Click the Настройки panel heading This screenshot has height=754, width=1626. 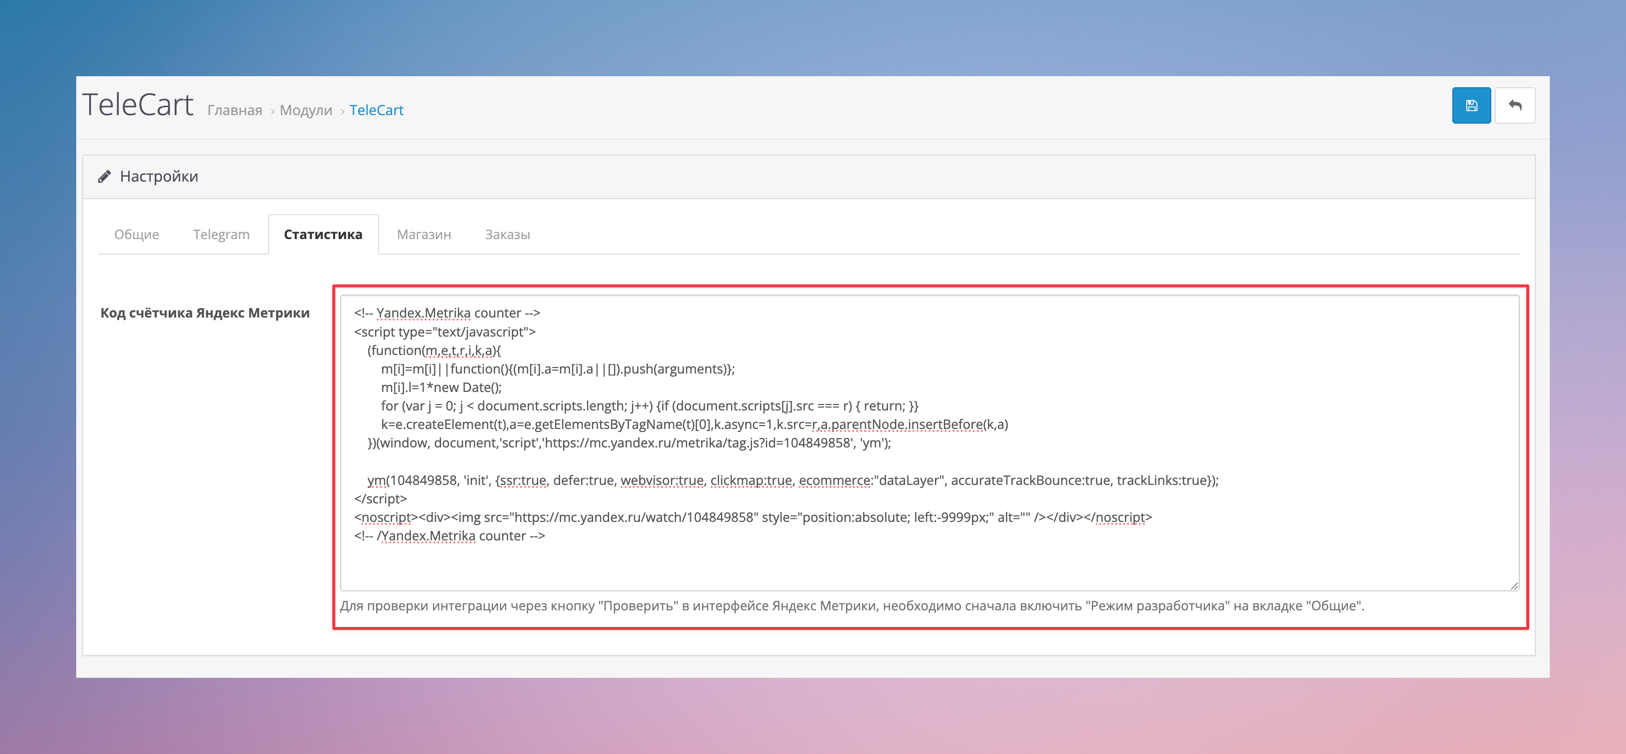tap(159, 177)
